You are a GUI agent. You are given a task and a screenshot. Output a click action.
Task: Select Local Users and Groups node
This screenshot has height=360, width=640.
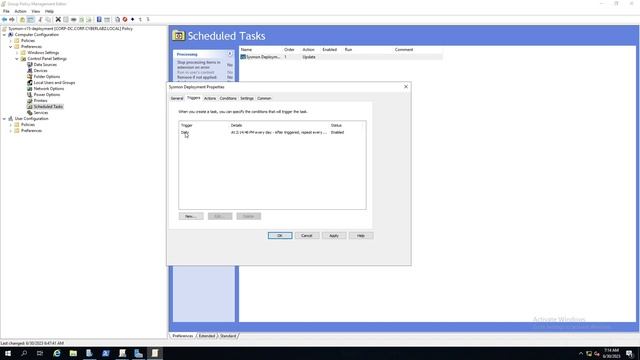pos(54,82)
